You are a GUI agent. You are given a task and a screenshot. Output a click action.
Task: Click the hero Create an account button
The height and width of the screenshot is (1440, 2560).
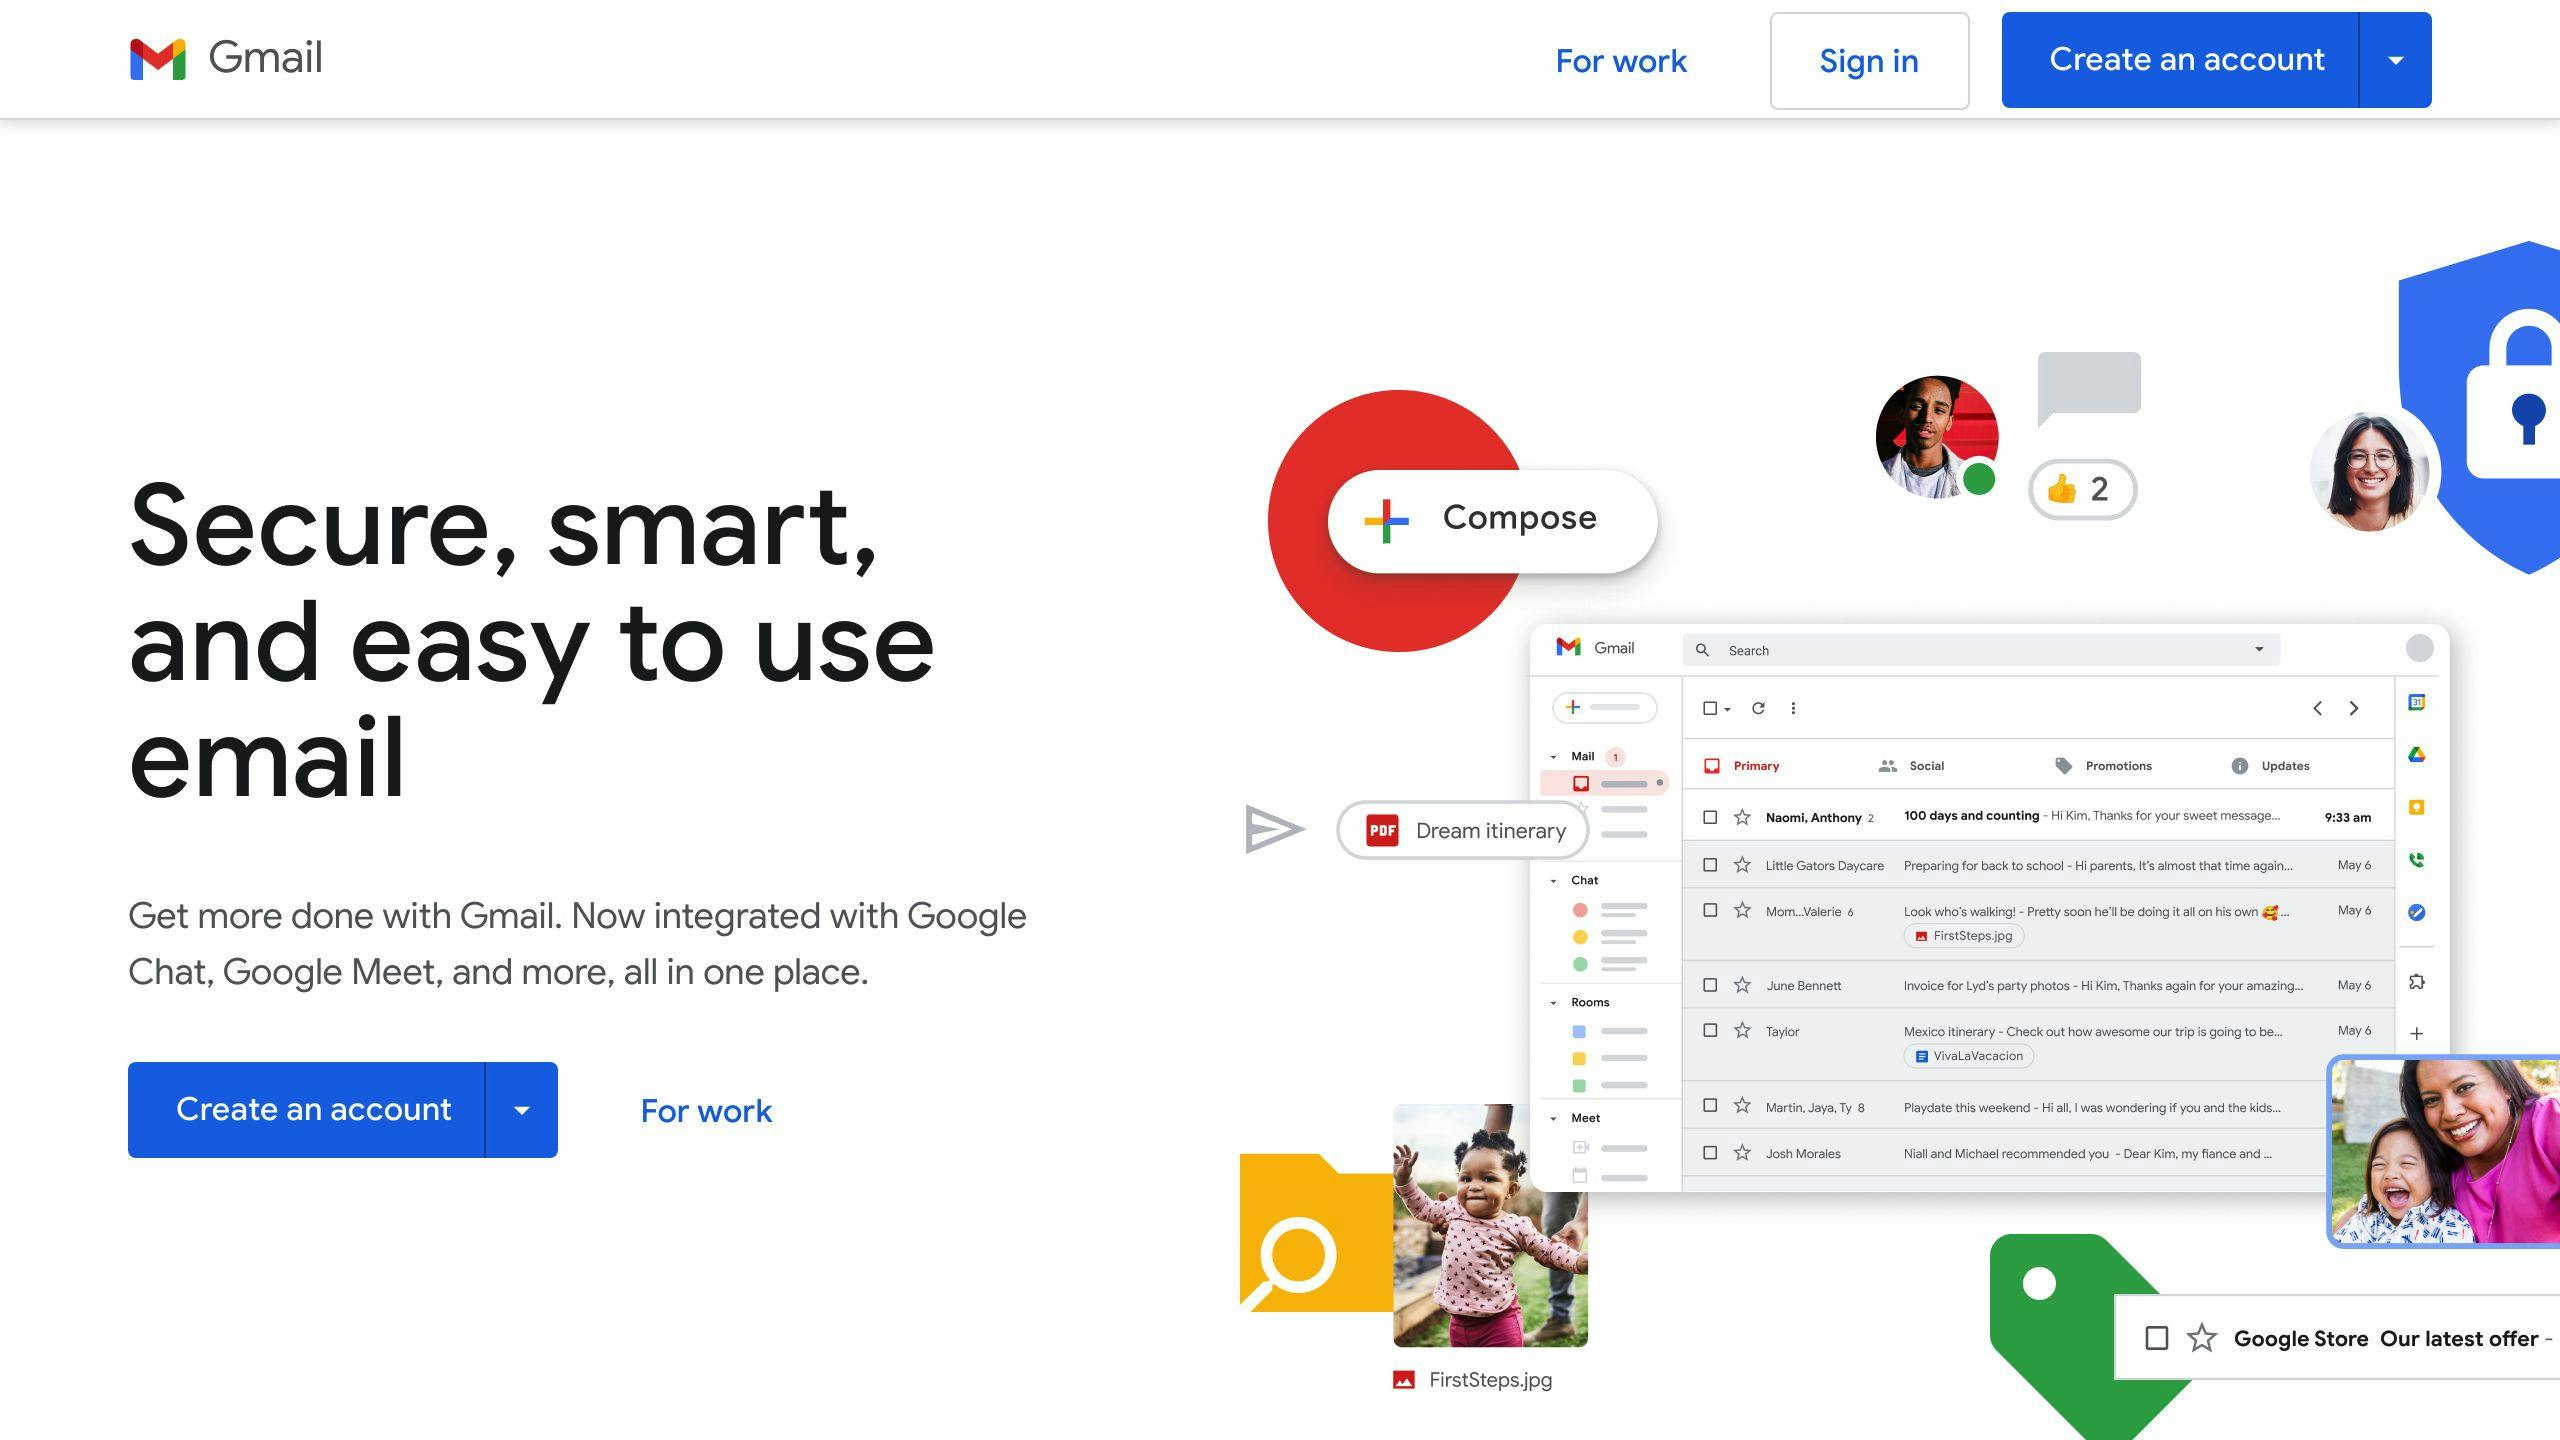(x=306, y=1110)
